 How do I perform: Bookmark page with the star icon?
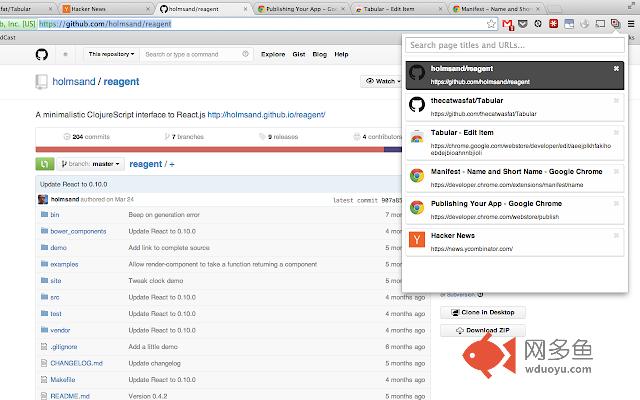click(491, 24)
